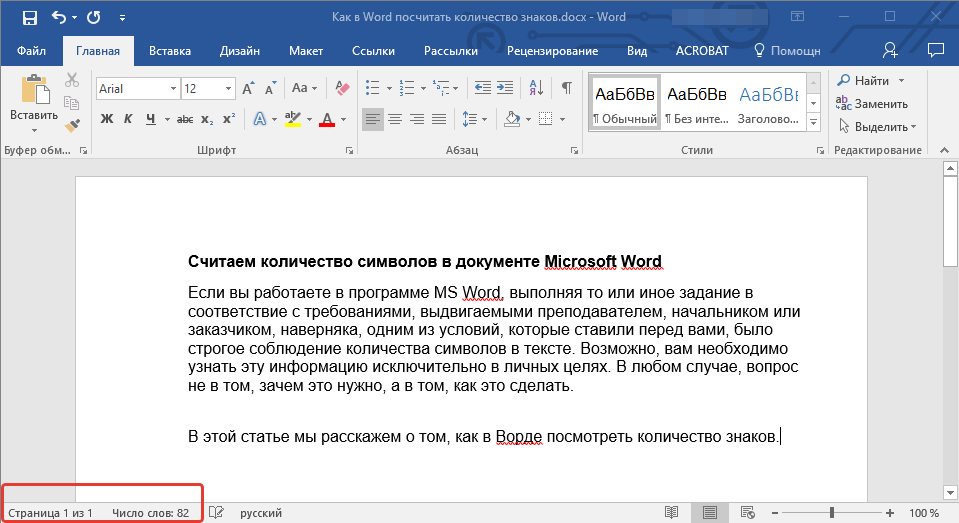Clear all formatting with the eraser icon
This screenshot has height=523, width=959.
tap(343, 88)
